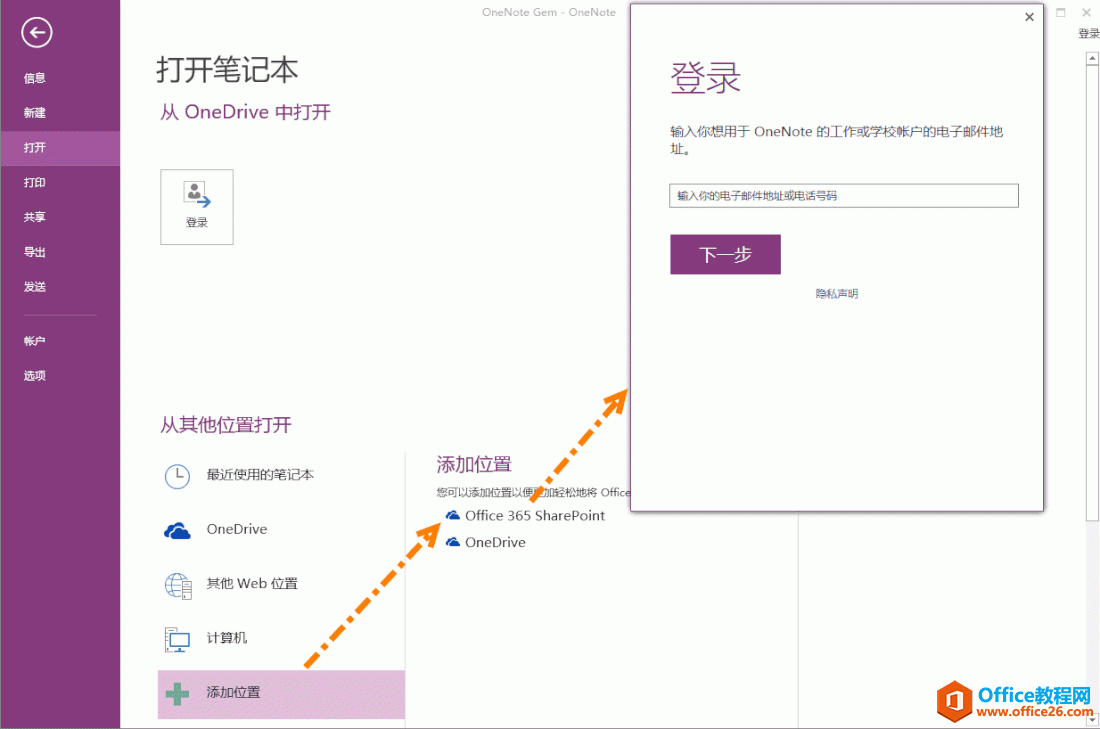Open the 隐私声明 link
The width and height of the screenshot is (1100, 729).
836,293
